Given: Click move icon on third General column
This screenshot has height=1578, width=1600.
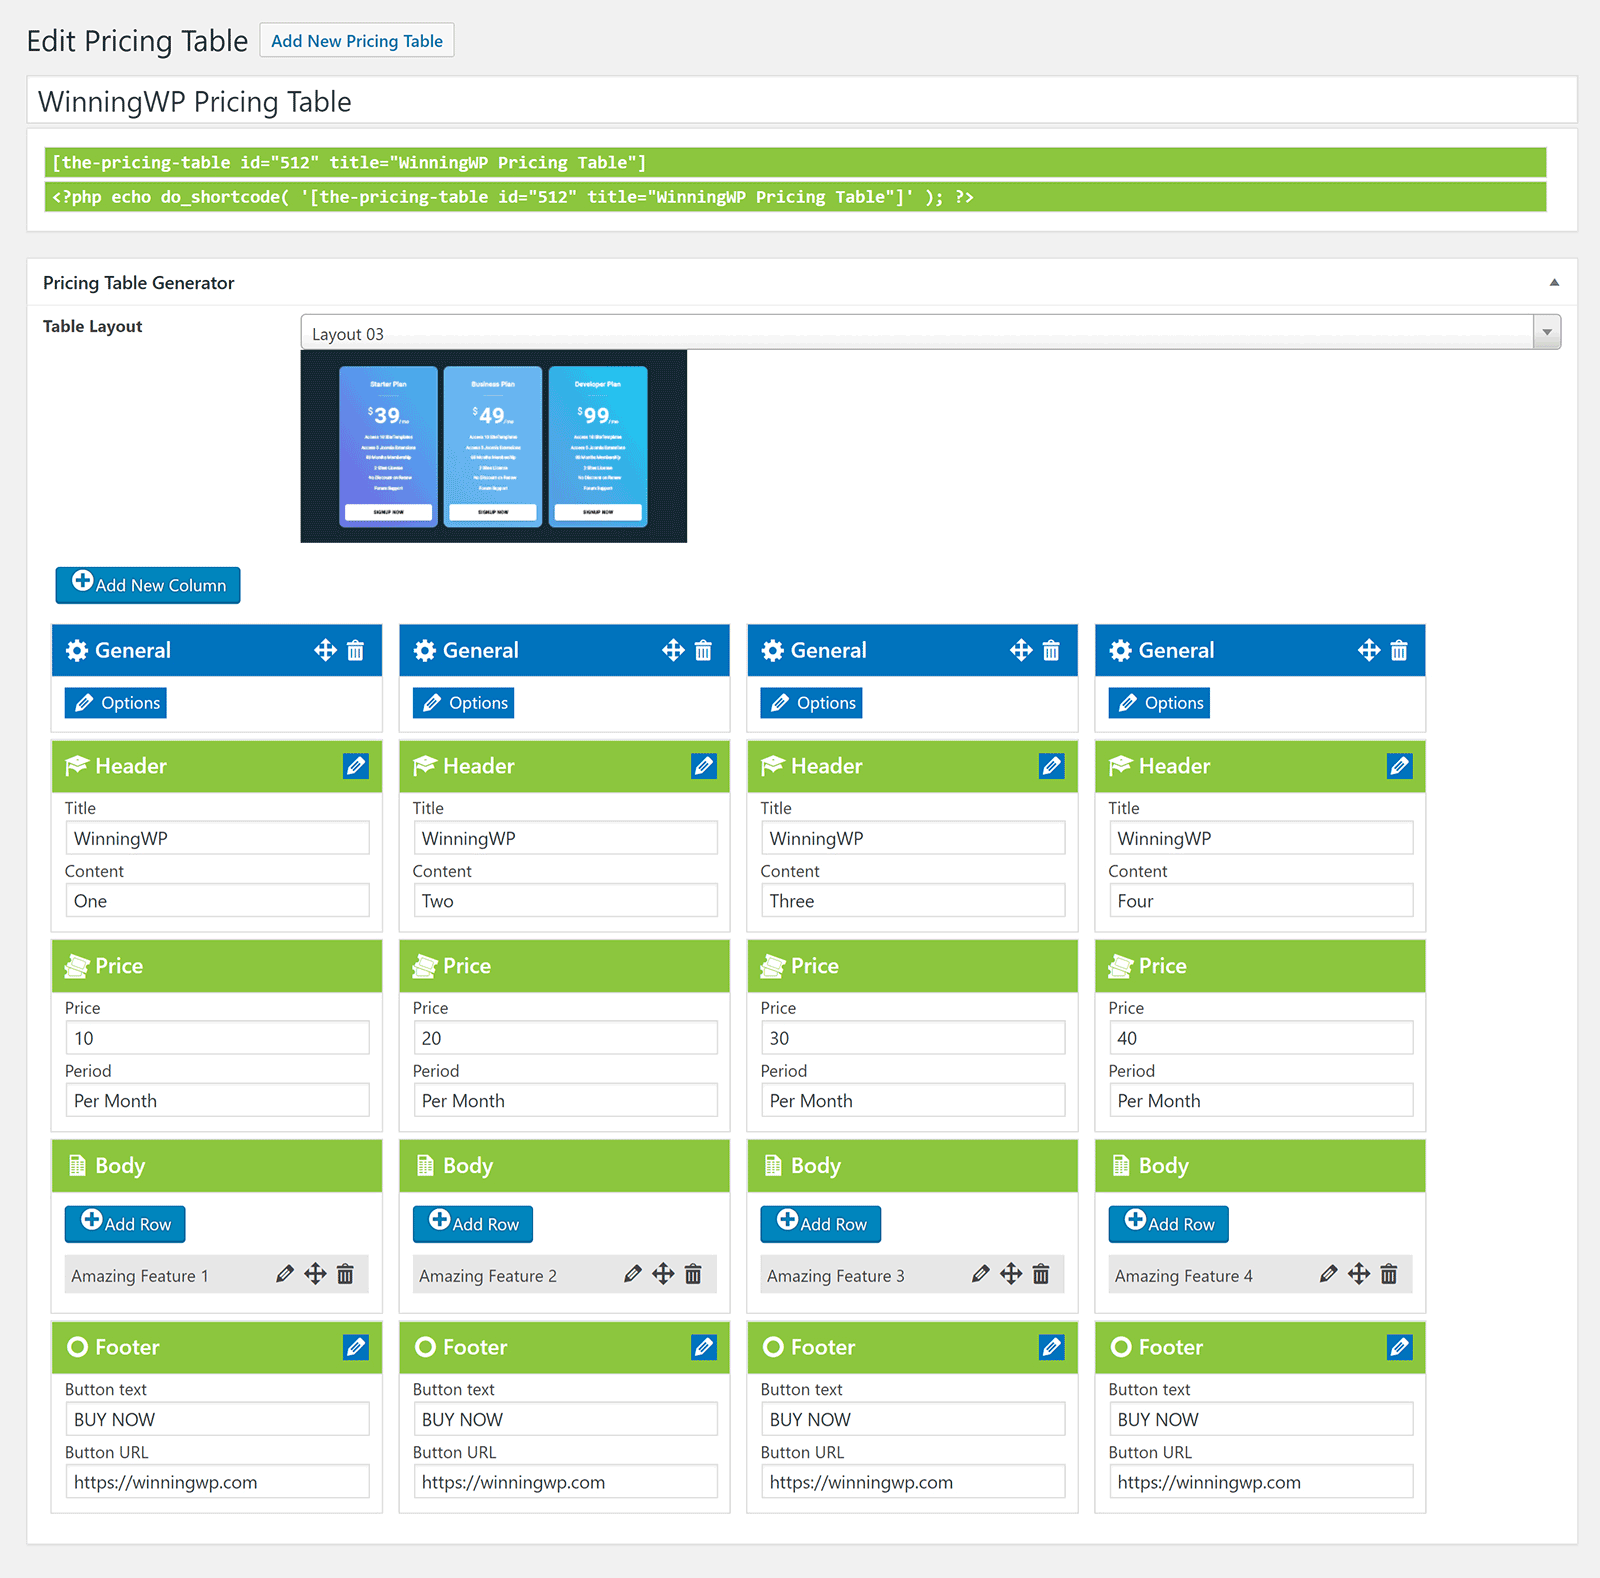Looking at the screenshot, I should coord(1021,650).
